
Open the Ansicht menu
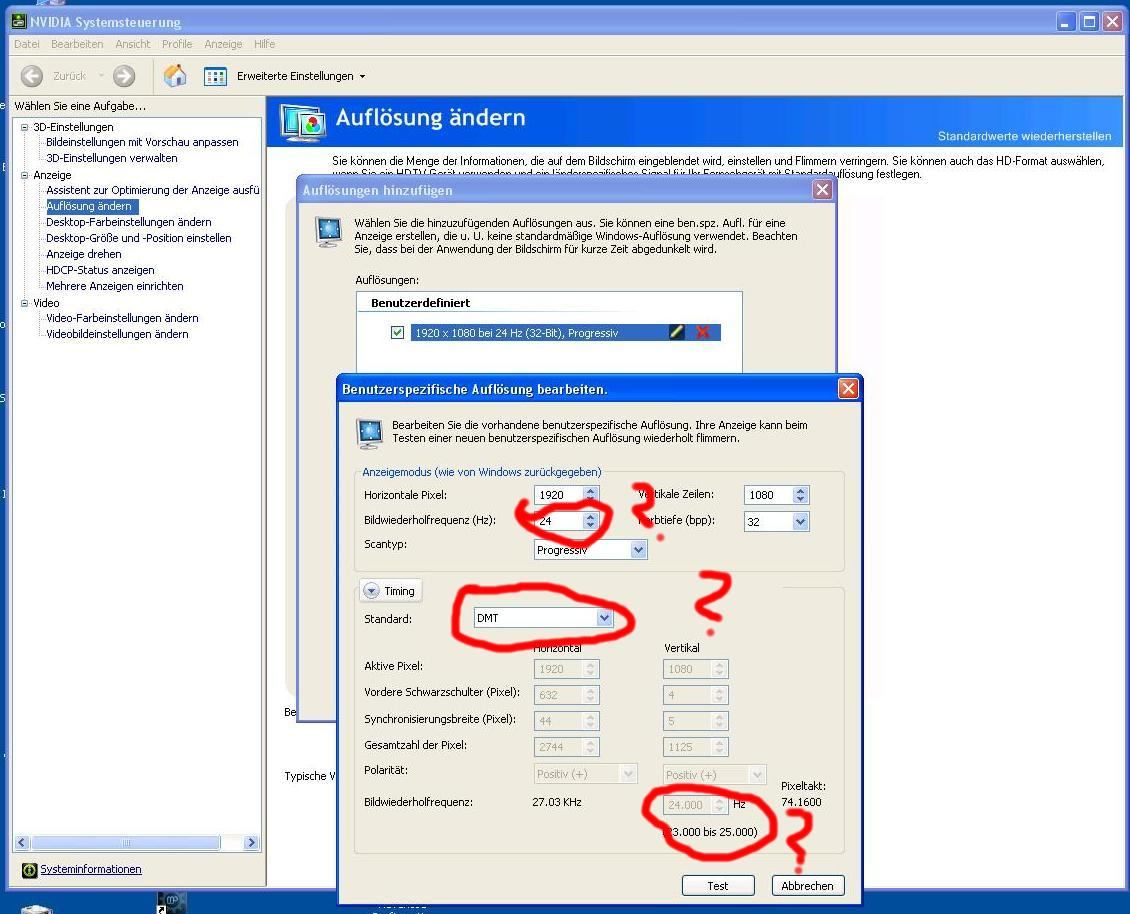coord(133,44)
